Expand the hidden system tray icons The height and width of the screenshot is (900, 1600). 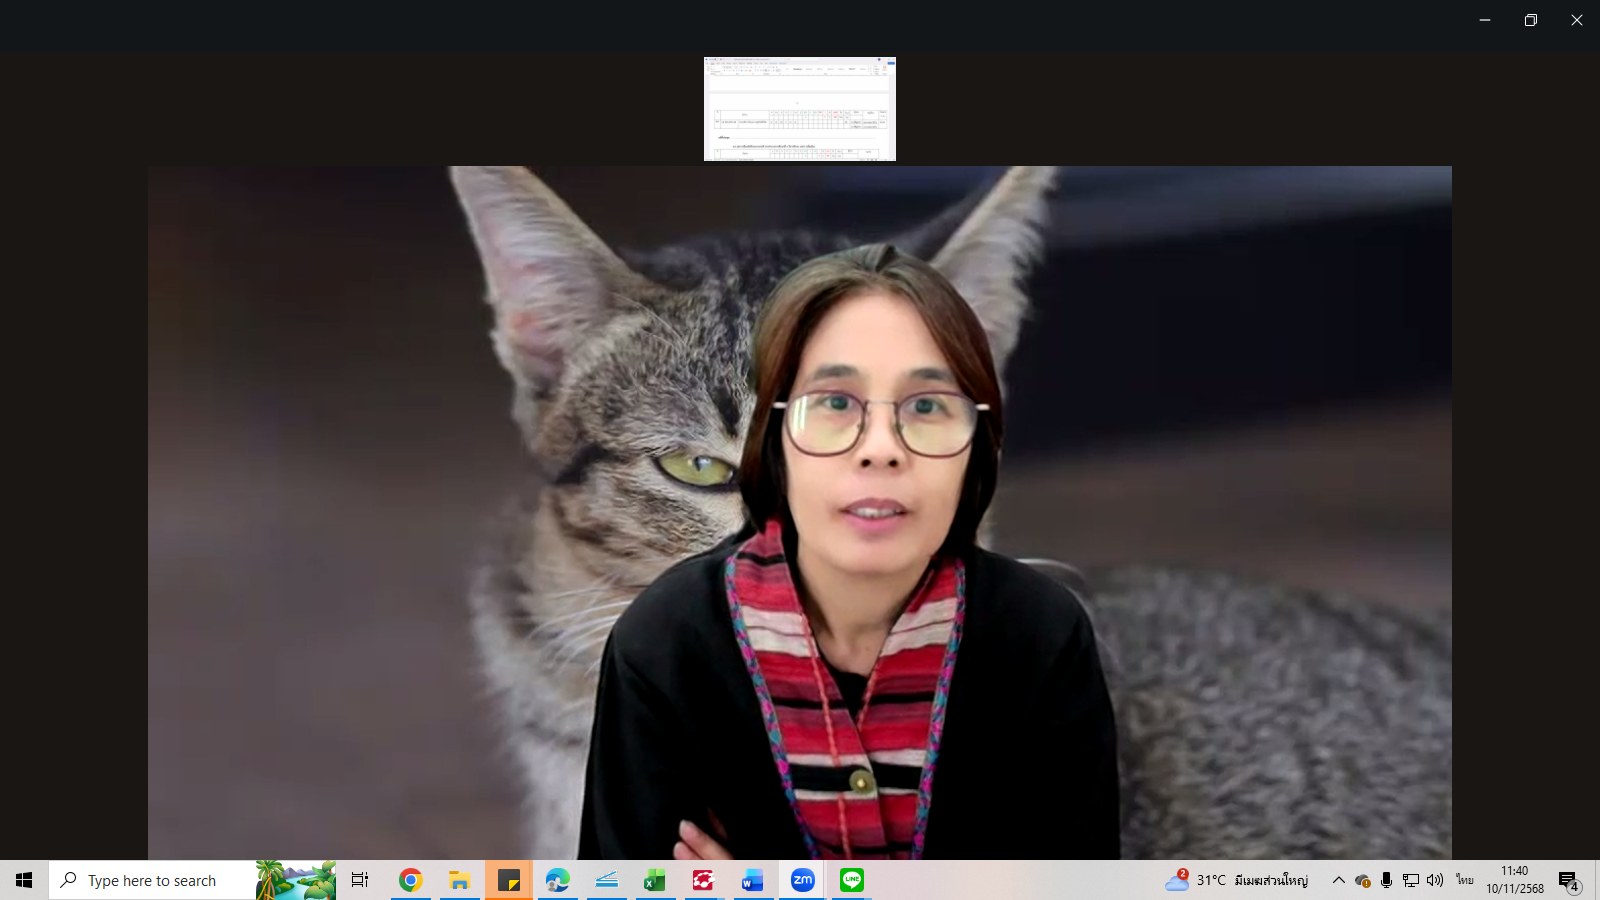click(x=1338, y=880)
